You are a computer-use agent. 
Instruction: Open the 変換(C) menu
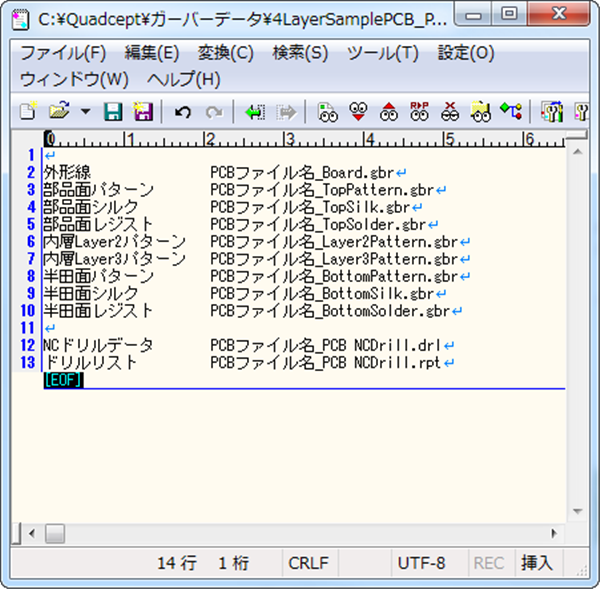click(x=226, y=53)
